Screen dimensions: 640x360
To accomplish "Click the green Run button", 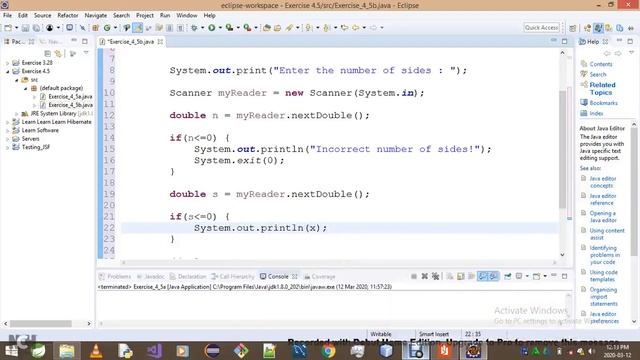I will tap(212, 28).
